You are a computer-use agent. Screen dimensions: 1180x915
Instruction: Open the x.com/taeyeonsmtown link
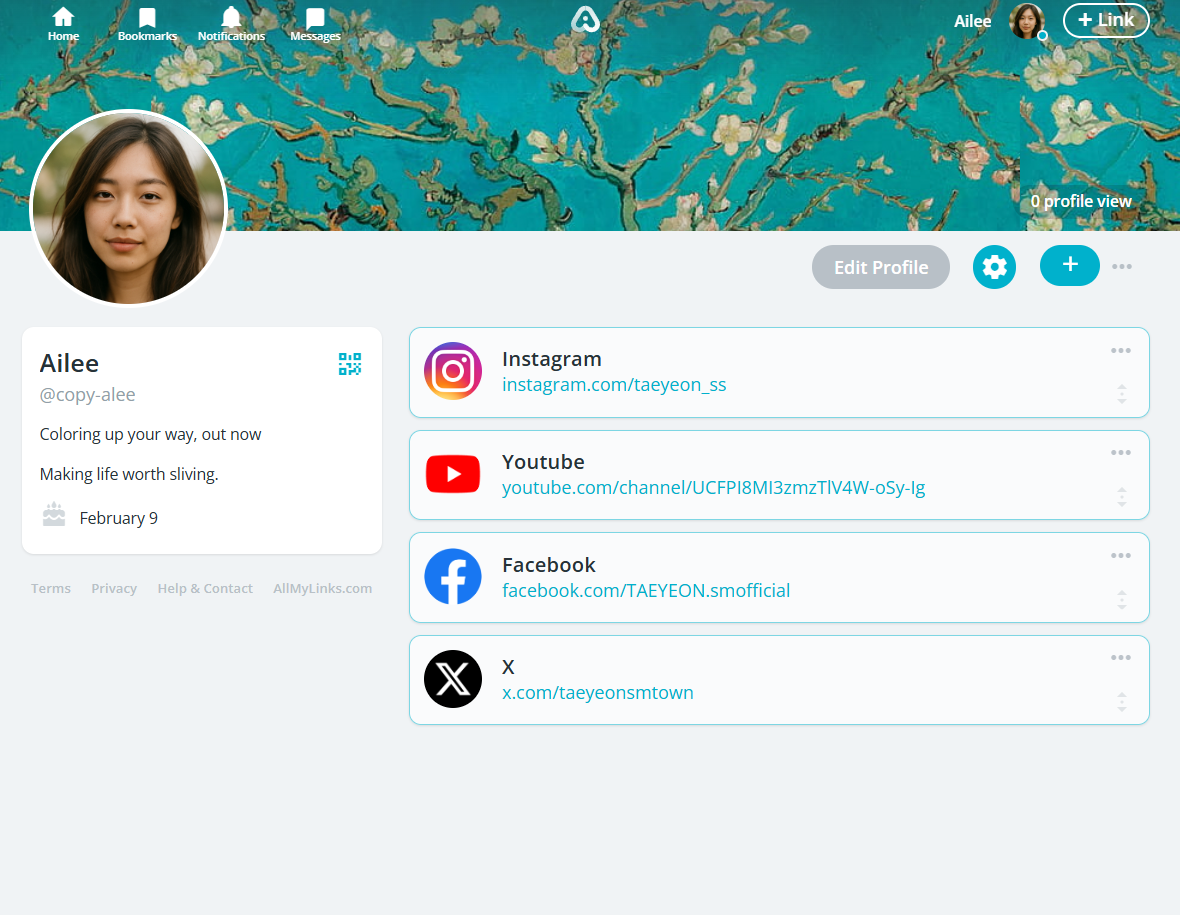(x=598, y=692)
